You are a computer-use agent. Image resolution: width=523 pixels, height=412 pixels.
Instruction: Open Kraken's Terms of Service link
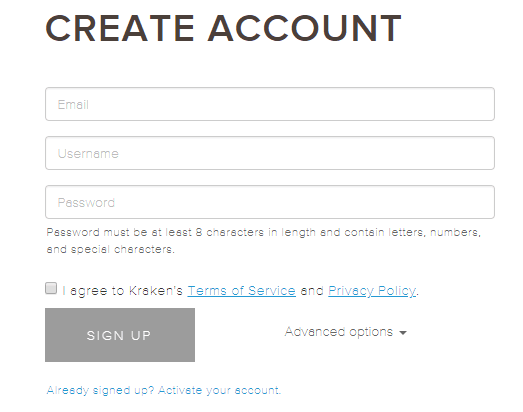[241, 291]
